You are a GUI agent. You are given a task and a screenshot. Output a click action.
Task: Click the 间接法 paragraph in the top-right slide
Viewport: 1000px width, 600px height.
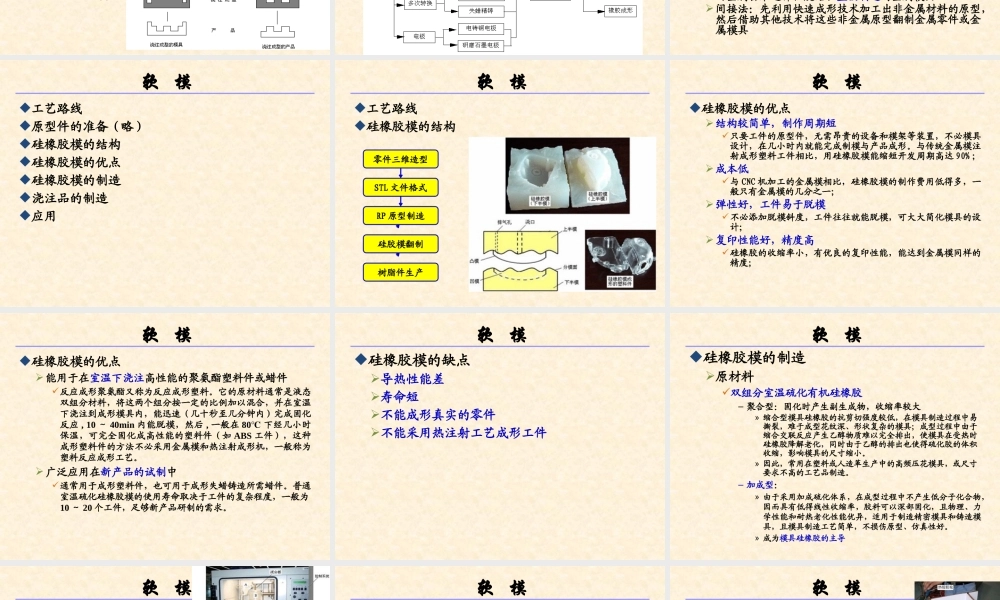click(849, 19)
